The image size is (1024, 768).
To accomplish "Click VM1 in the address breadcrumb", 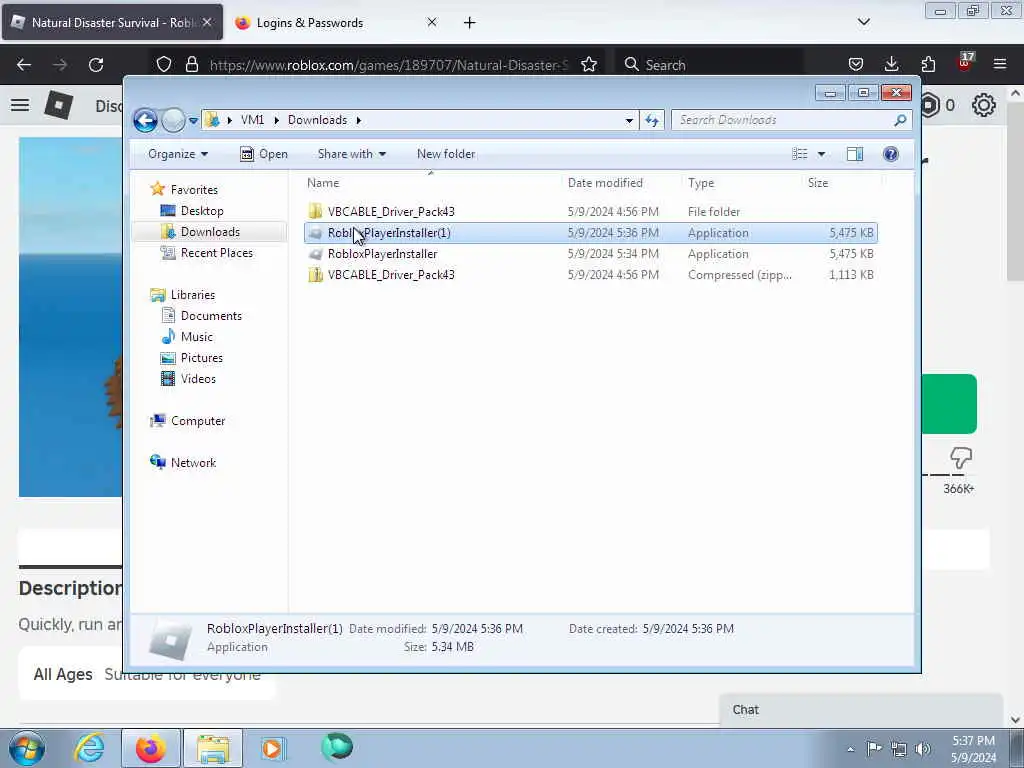I will coord(252,120).
